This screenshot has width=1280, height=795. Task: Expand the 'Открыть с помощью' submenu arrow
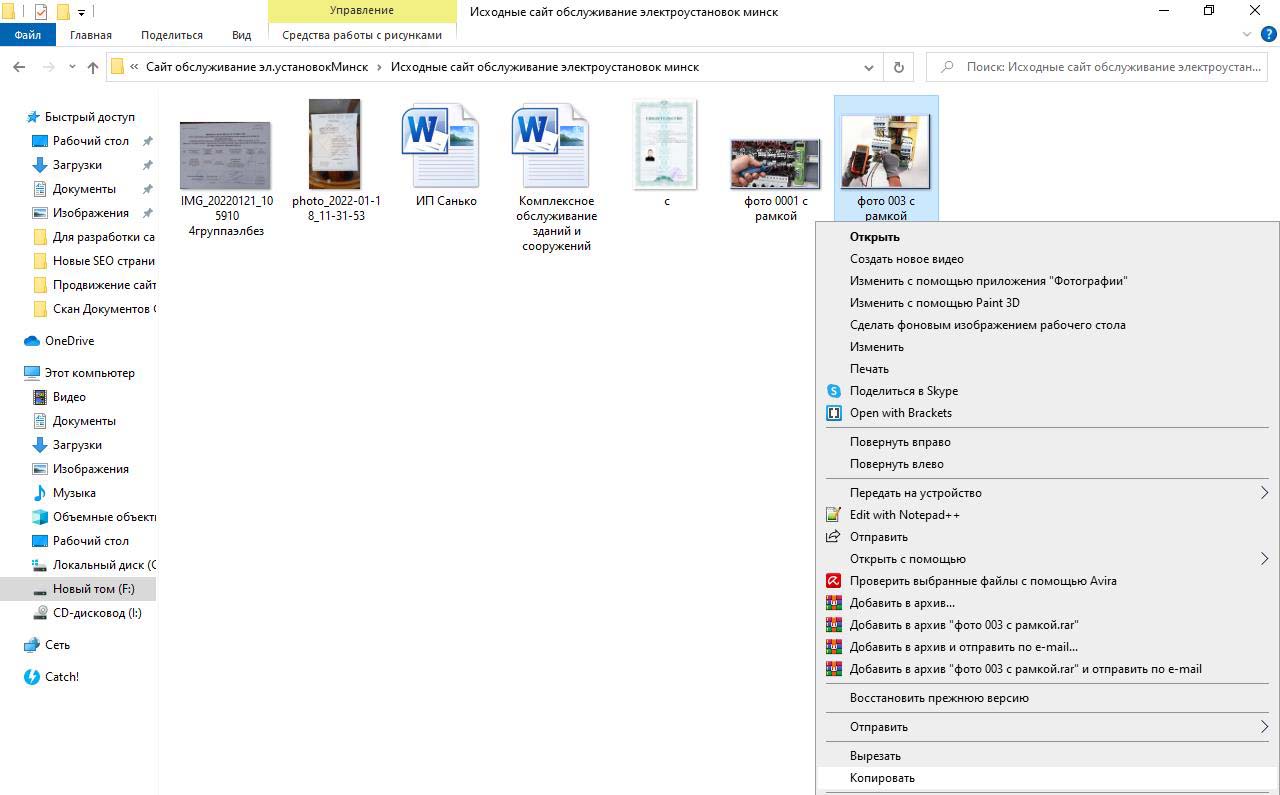[x=1264, y=559]
